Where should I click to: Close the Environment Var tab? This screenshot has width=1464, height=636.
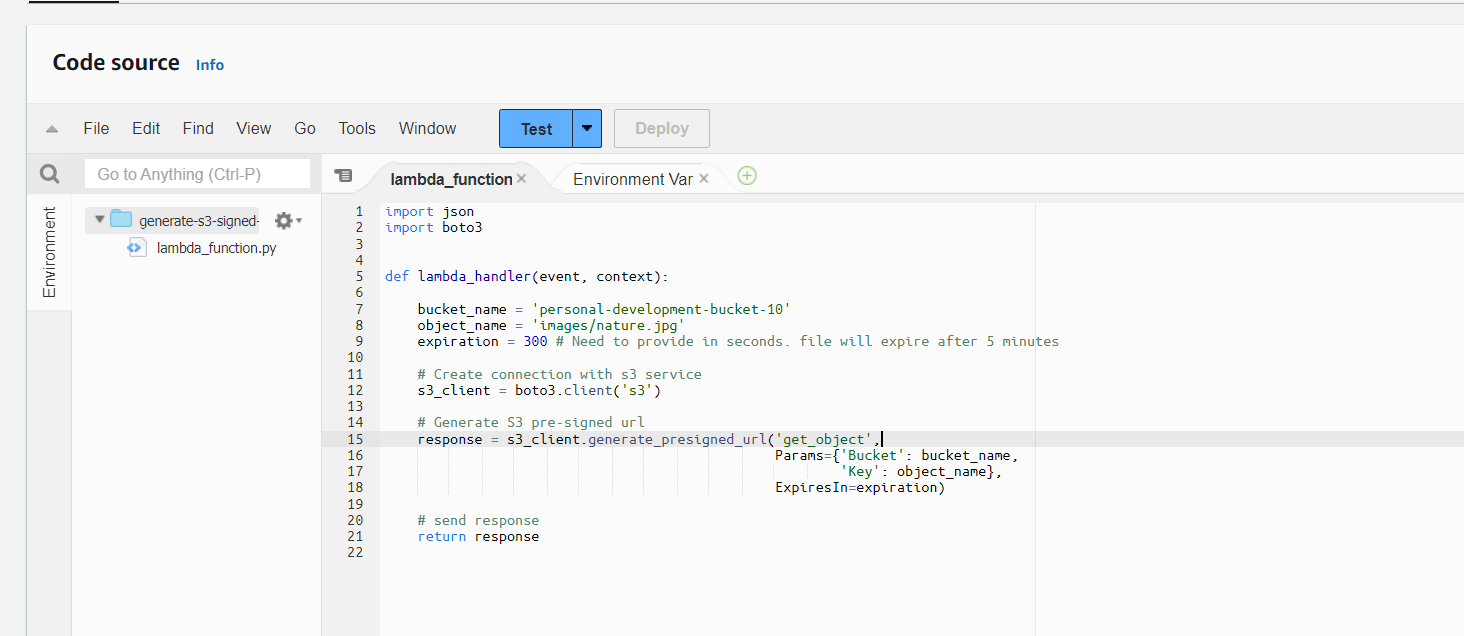pos(704,179)
